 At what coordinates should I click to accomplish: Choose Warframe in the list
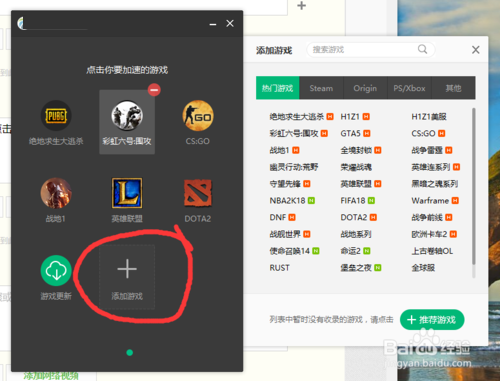coord(430,201)
